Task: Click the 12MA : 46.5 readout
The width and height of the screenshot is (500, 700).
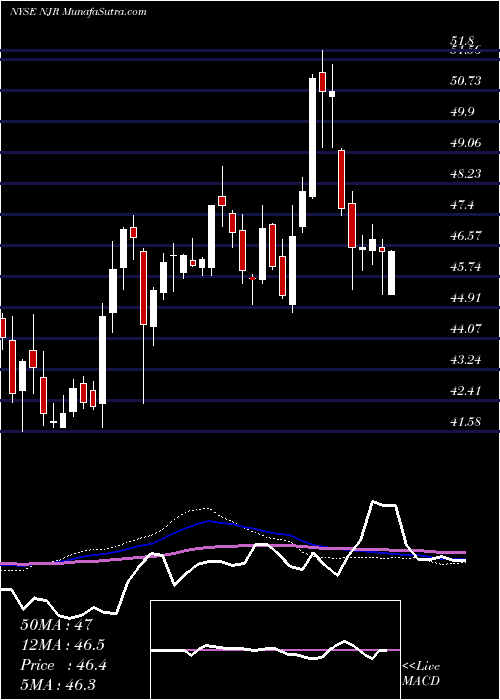Action: [x=63, y=645]
